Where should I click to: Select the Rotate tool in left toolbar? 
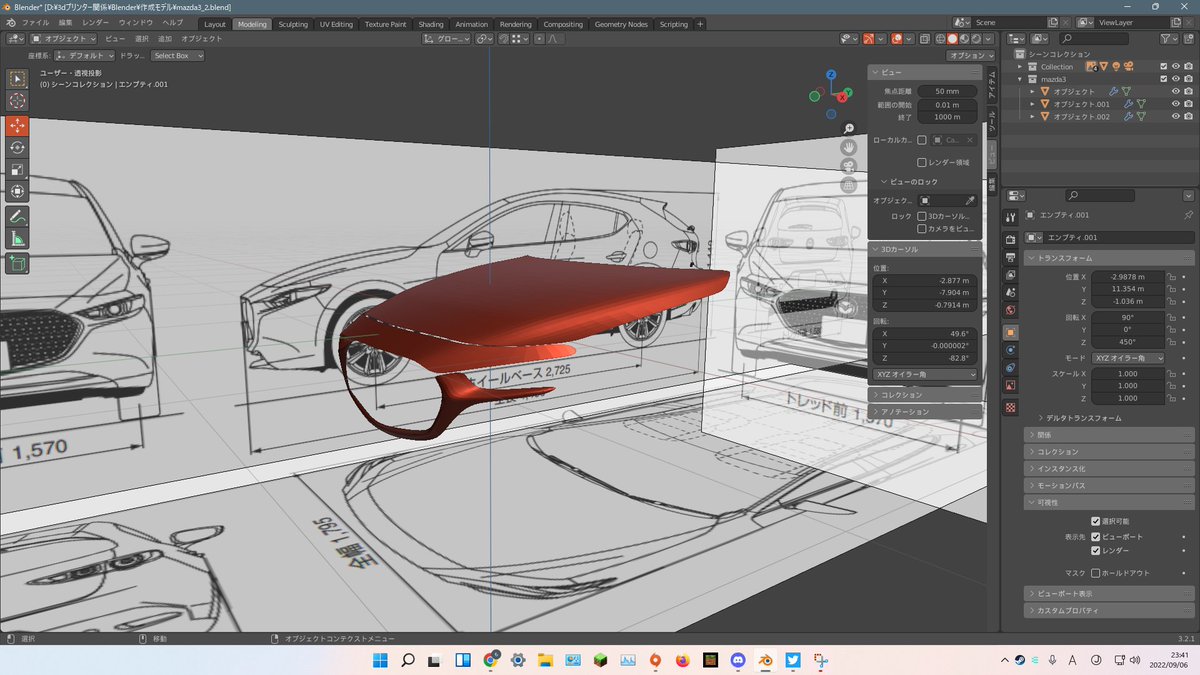coord(17,147)
